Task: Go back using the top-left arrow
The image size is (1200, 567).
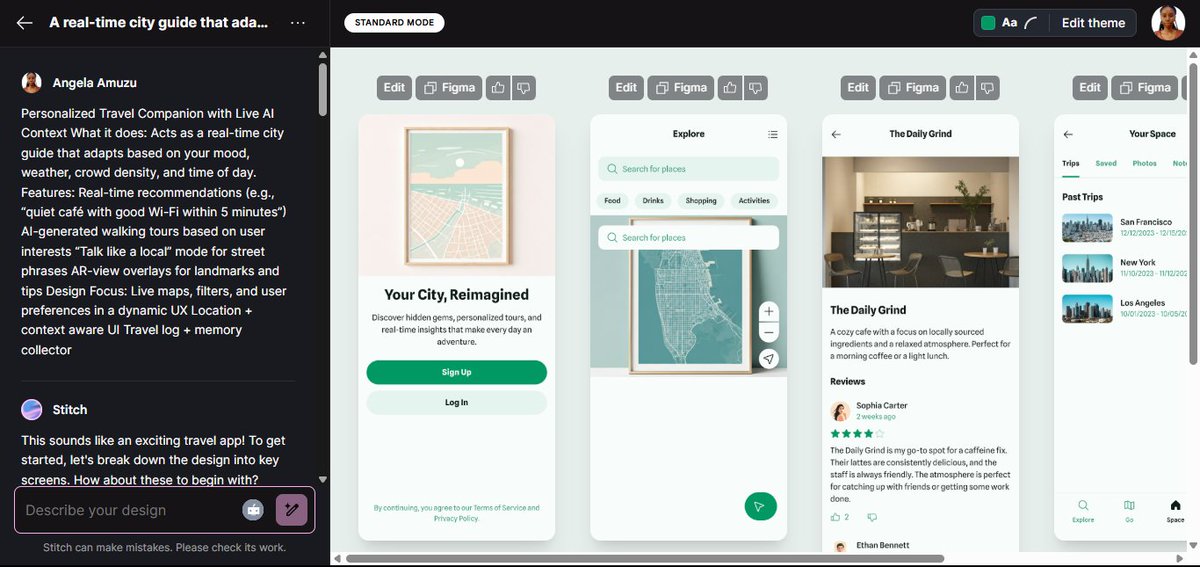Action: (x=25, y=23)
